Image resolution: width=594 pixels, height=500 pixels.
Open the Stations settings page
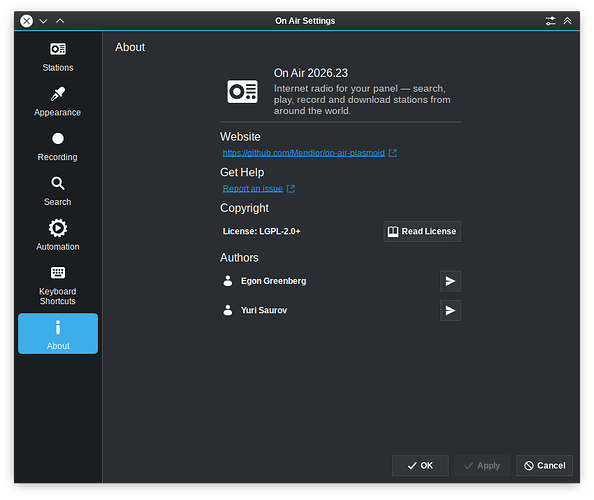click(x=58, y=57)
